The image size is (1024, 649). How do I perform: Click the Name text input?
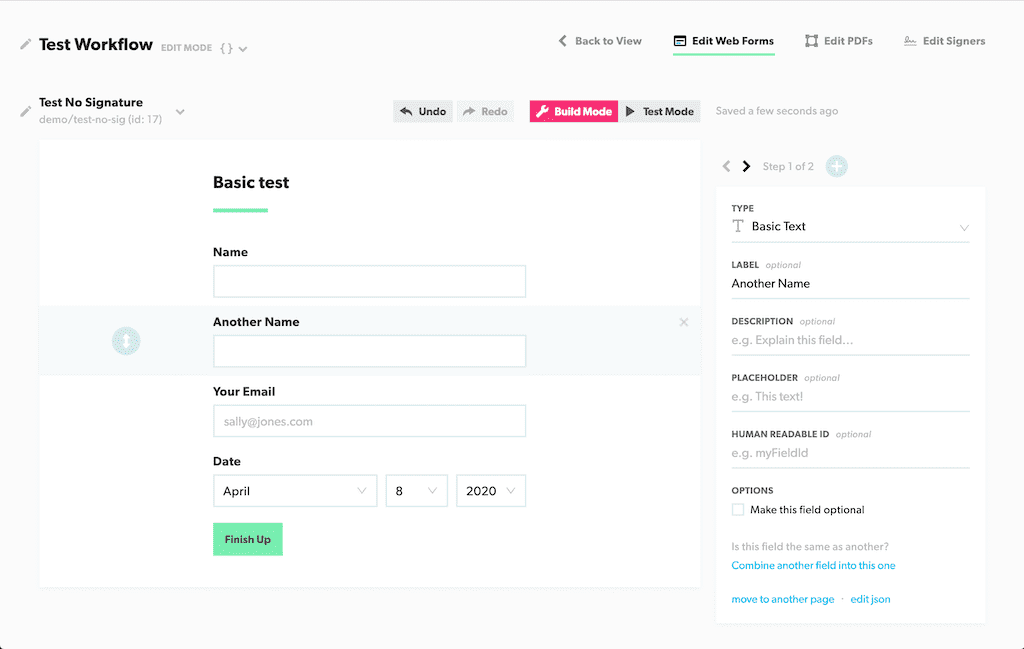tap(369, 281)
